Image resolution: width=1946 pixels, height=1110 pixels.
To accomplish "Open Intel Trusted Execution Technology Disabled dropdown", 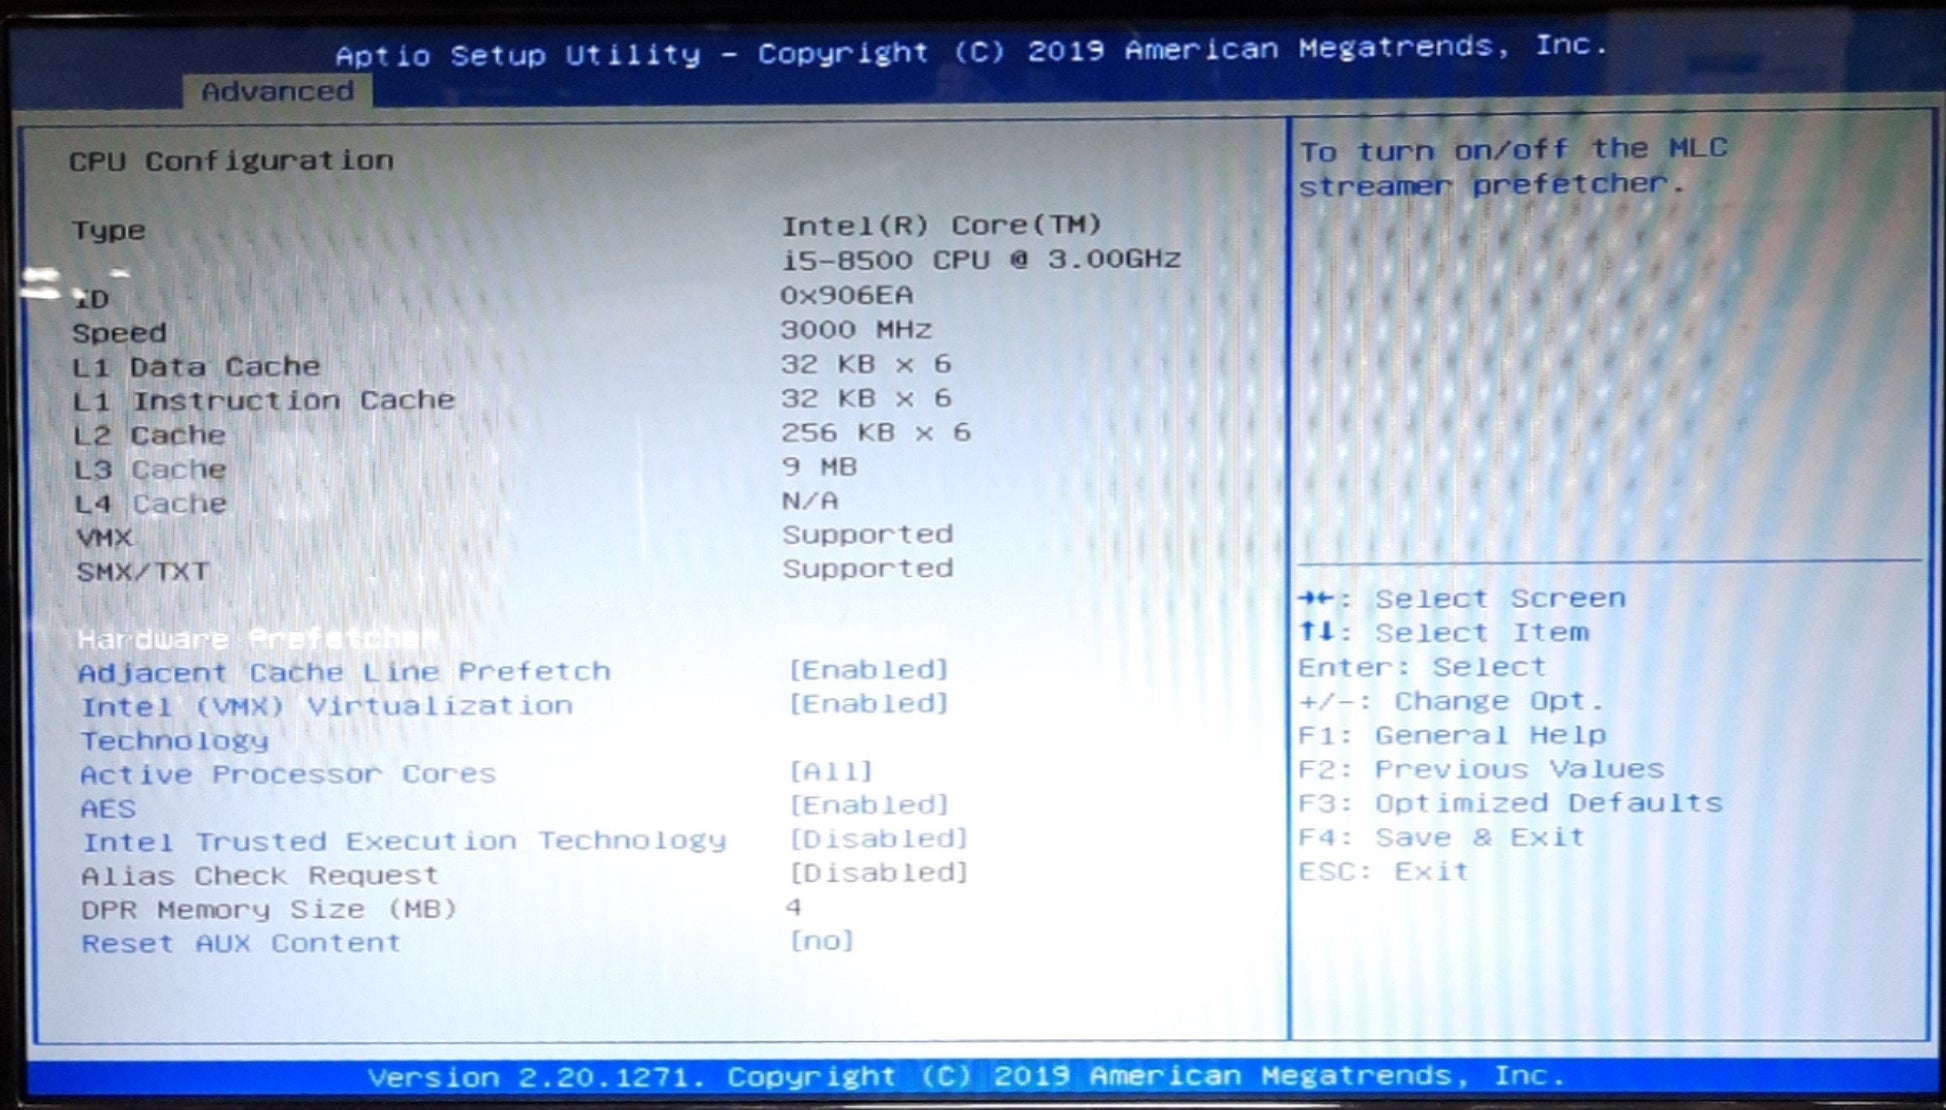I will click(878, 838).
